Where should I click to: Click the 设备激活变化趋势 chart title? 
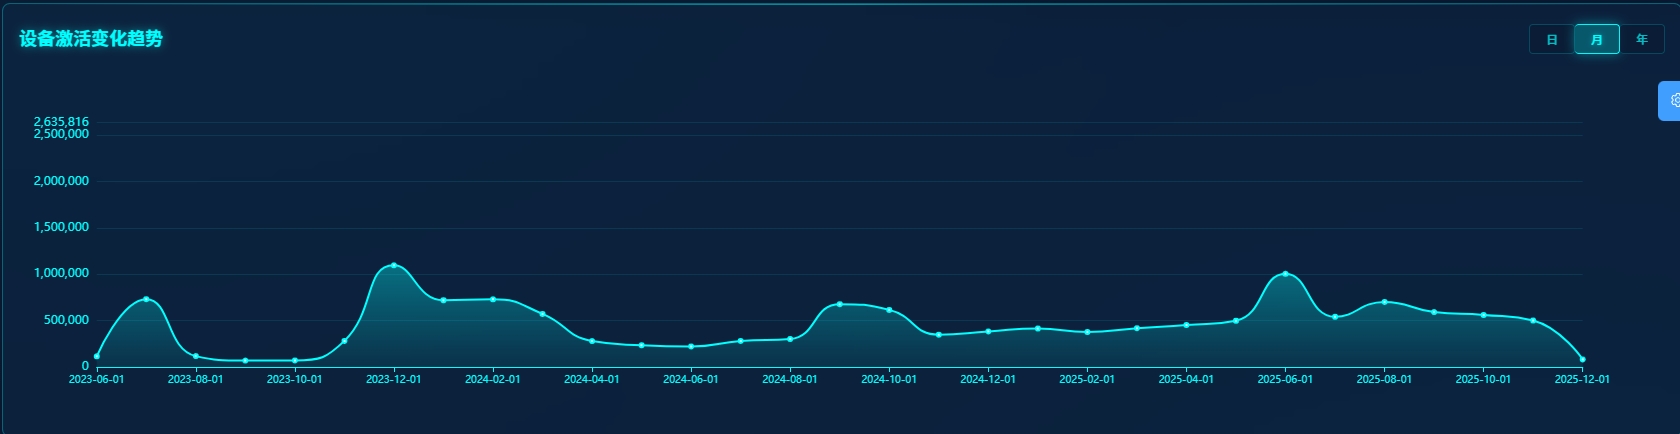(x=91, y=39)
